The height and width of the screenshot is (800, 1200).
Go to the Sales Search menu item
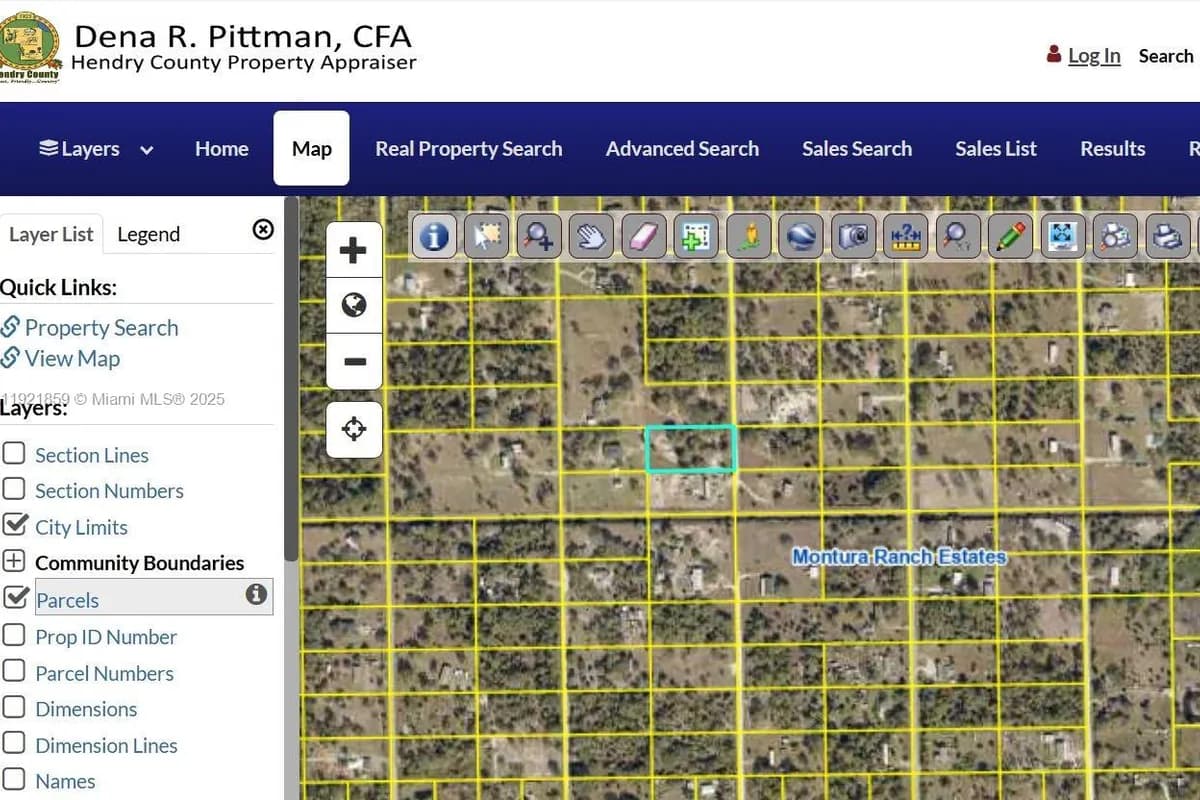pos(857,148)
